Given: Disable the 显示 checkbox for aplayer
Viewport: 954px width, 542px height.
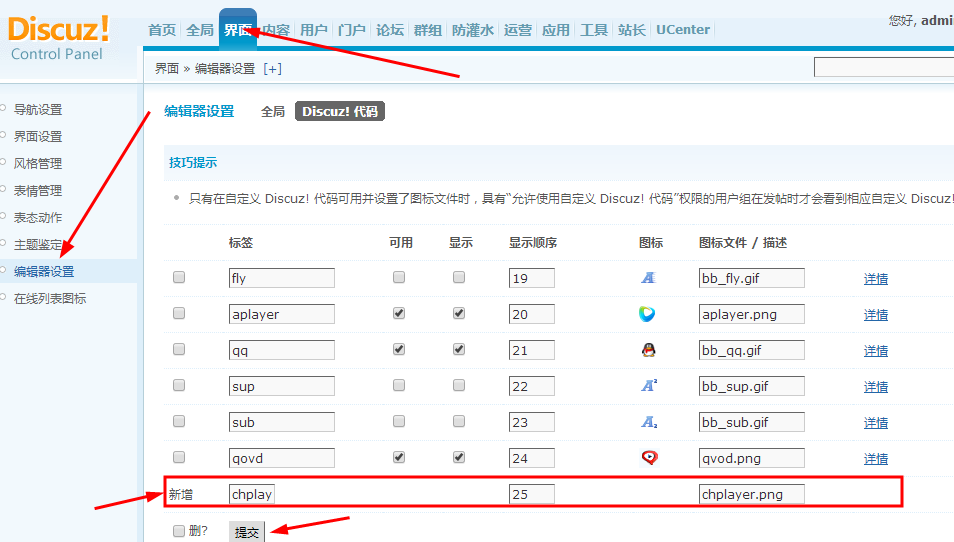Looking at the screenshot, I should pos(459,313).
